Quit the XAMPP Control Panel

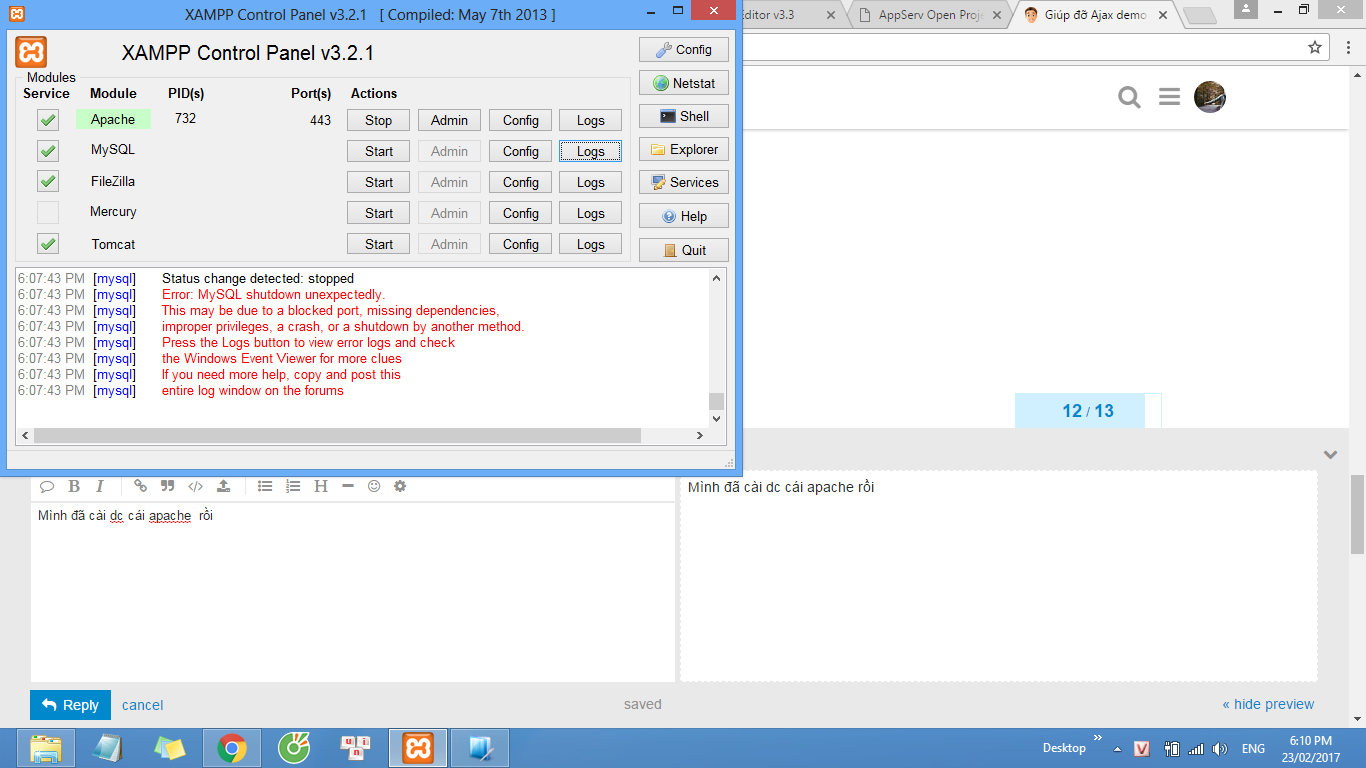click(x=684, y=250)
